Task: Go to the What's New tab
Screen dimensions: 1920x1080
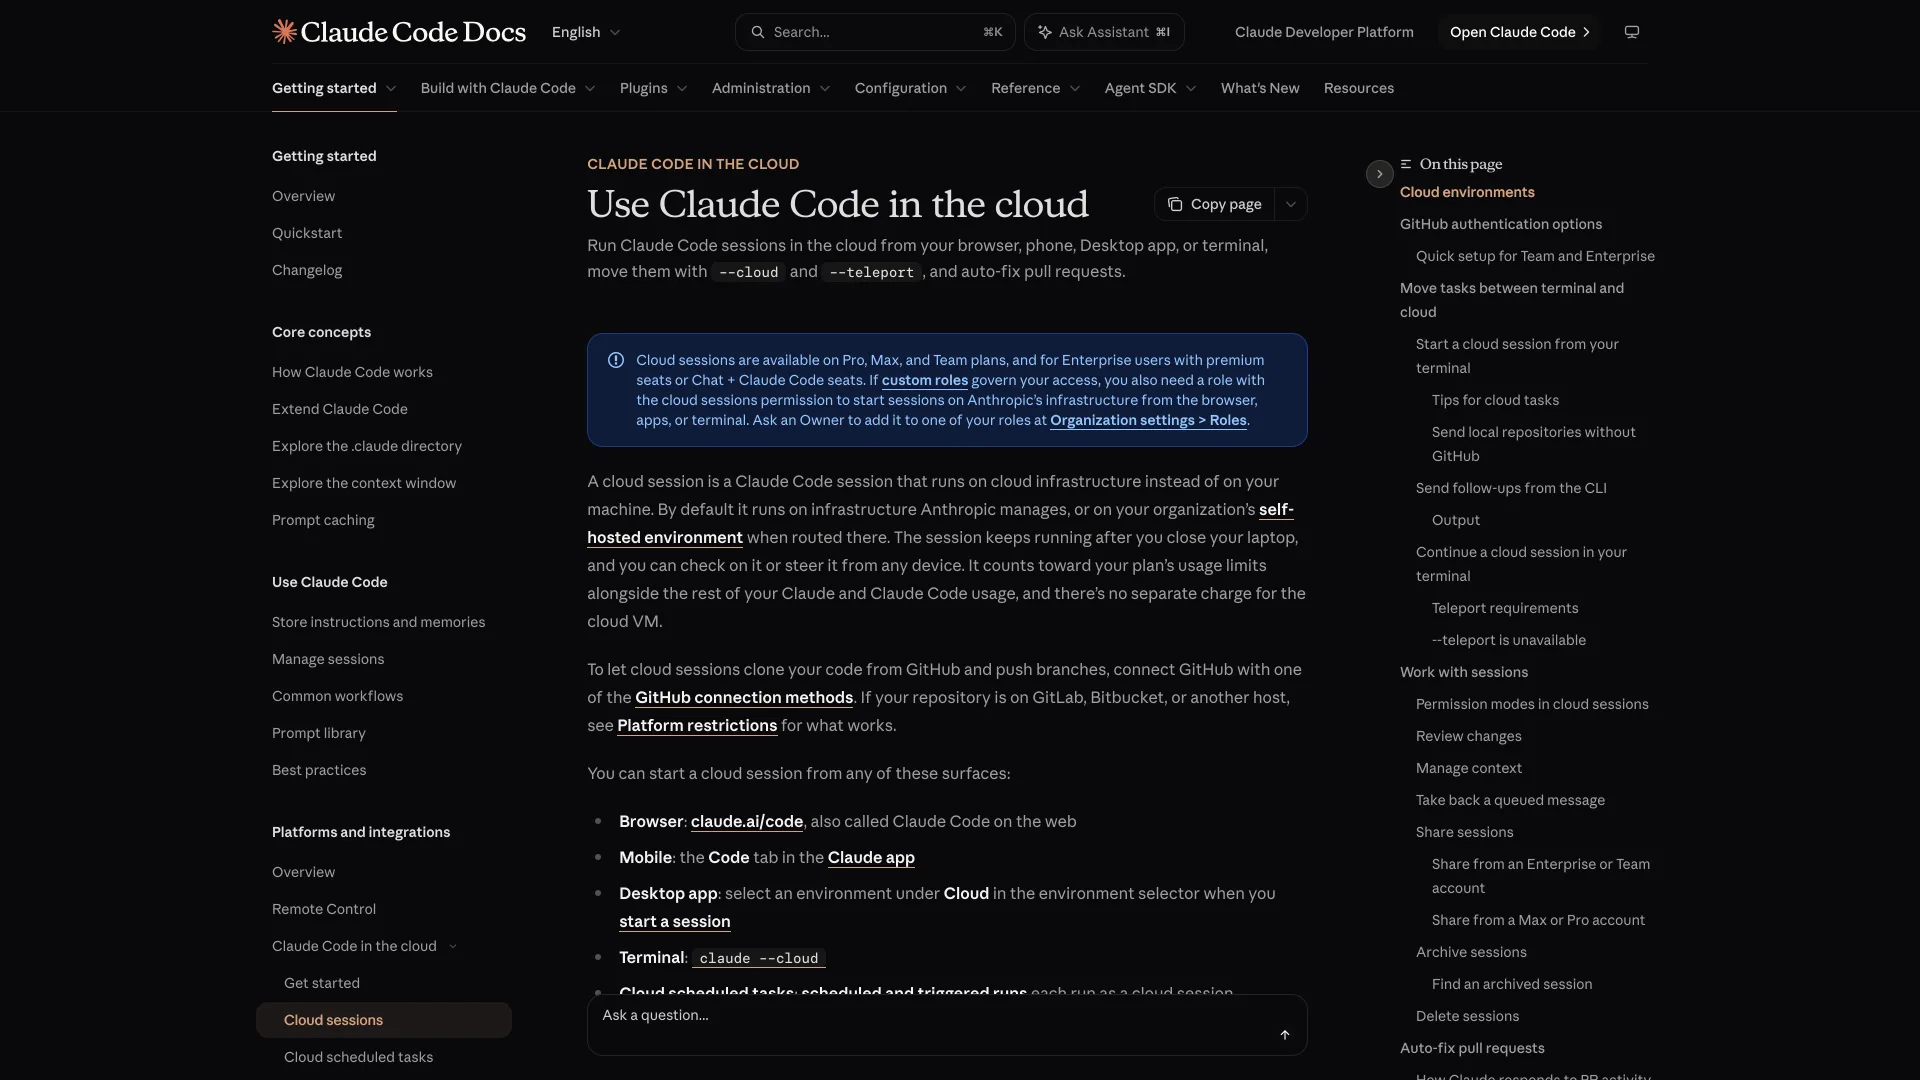Action: 1260,88
